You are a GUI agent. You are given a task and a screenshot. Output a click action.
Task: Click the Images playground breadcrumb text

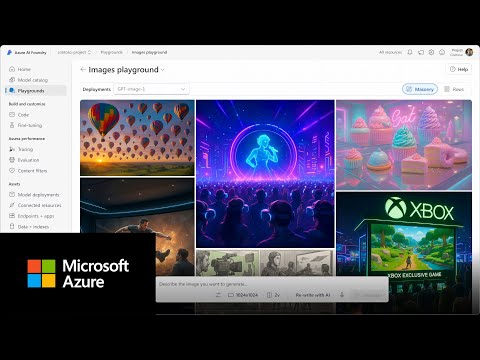(149, 52)
